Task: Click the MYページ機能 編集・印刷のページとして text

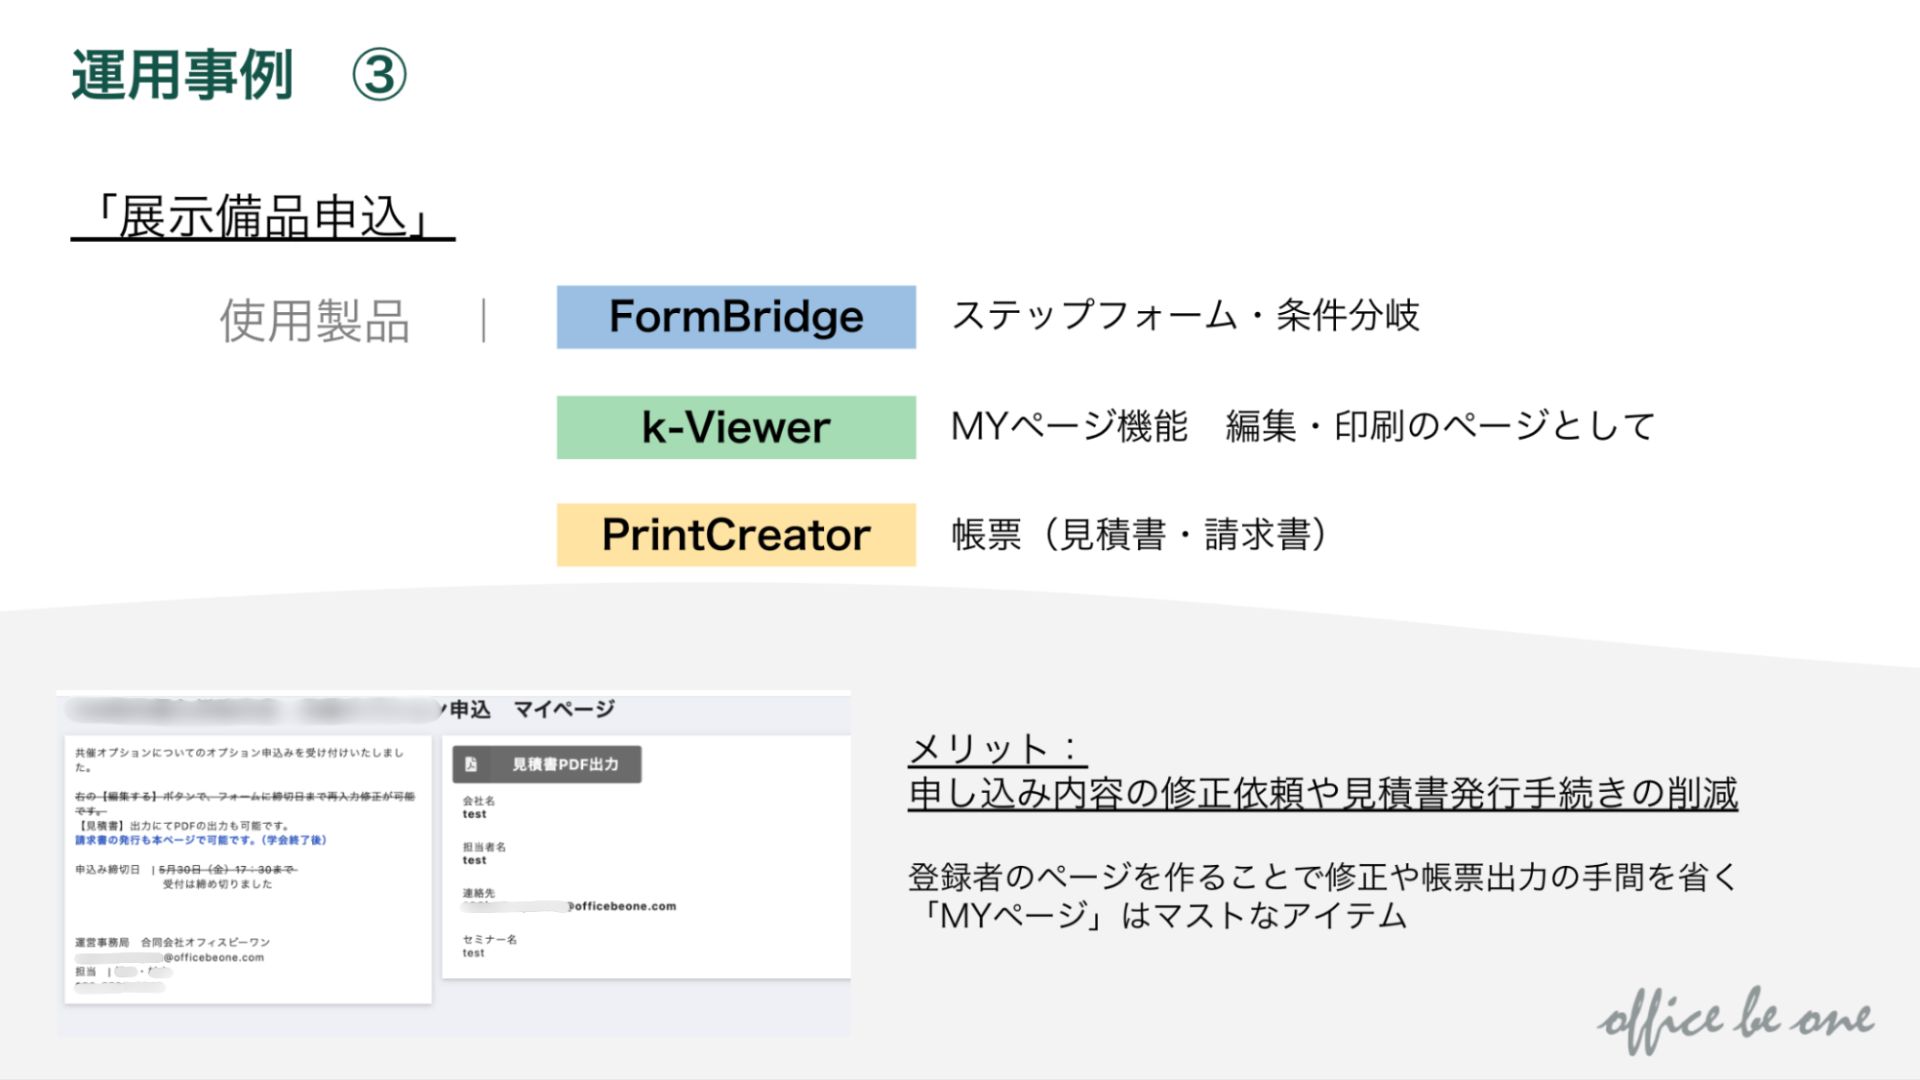Action: [x=1303, y=426]
